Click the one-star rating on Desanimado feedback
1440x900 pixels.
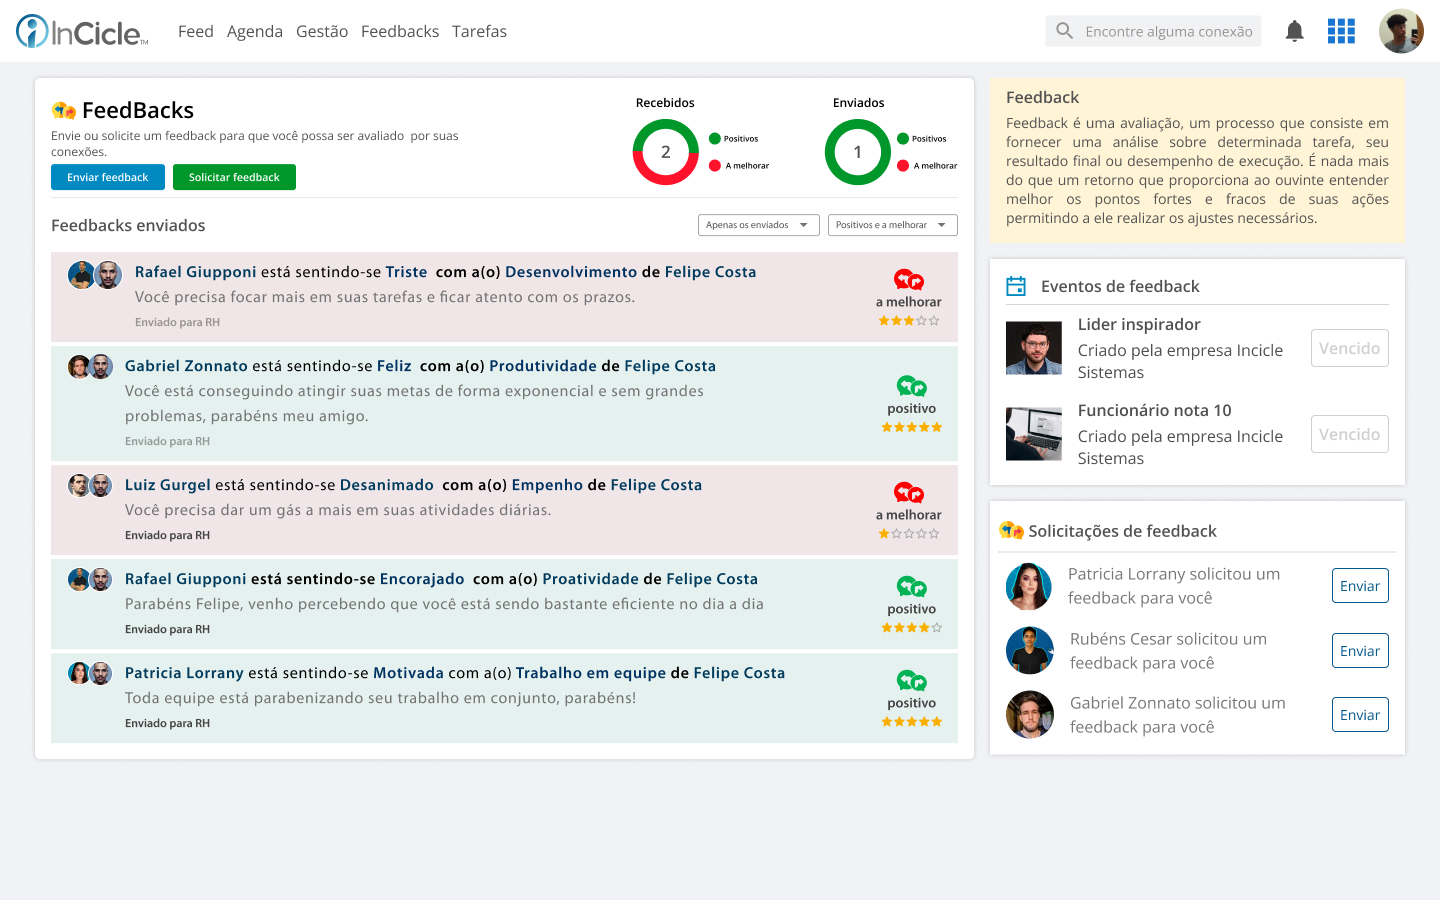909,534
